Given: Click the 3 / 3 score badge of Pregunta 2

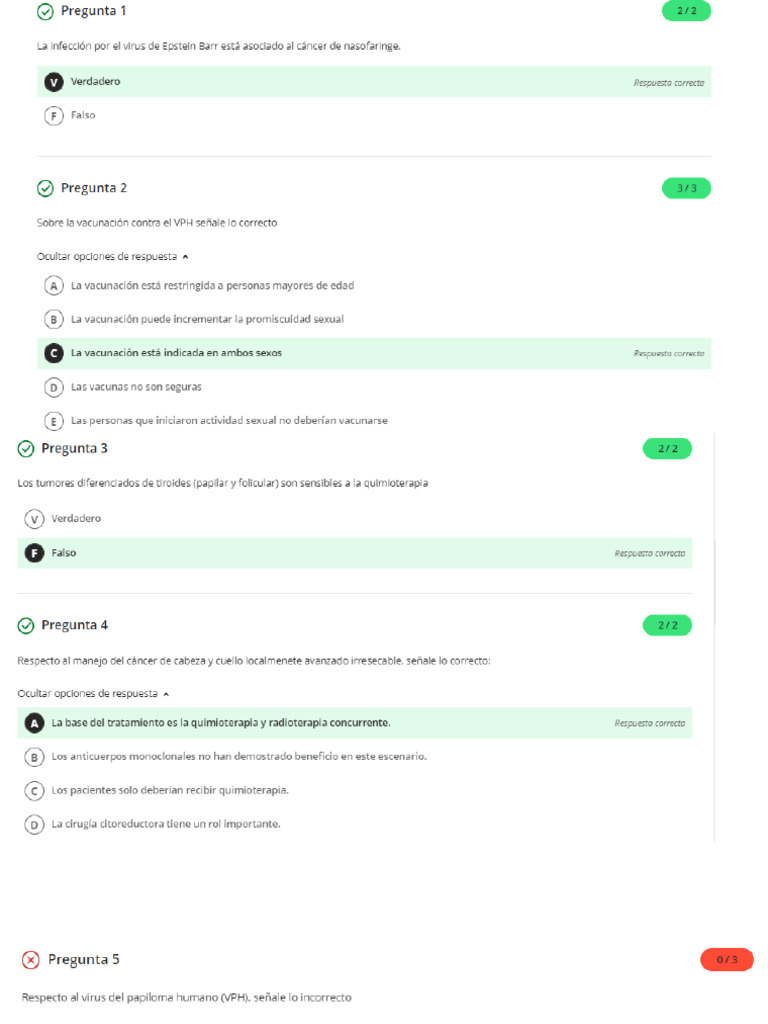Looking at the screenshot, I should [686, 188].
